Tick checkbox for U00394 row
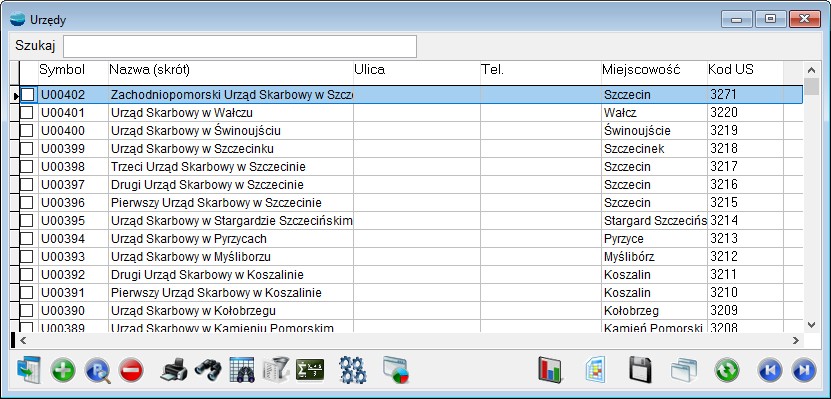831x399 pixels. point(27,239)
